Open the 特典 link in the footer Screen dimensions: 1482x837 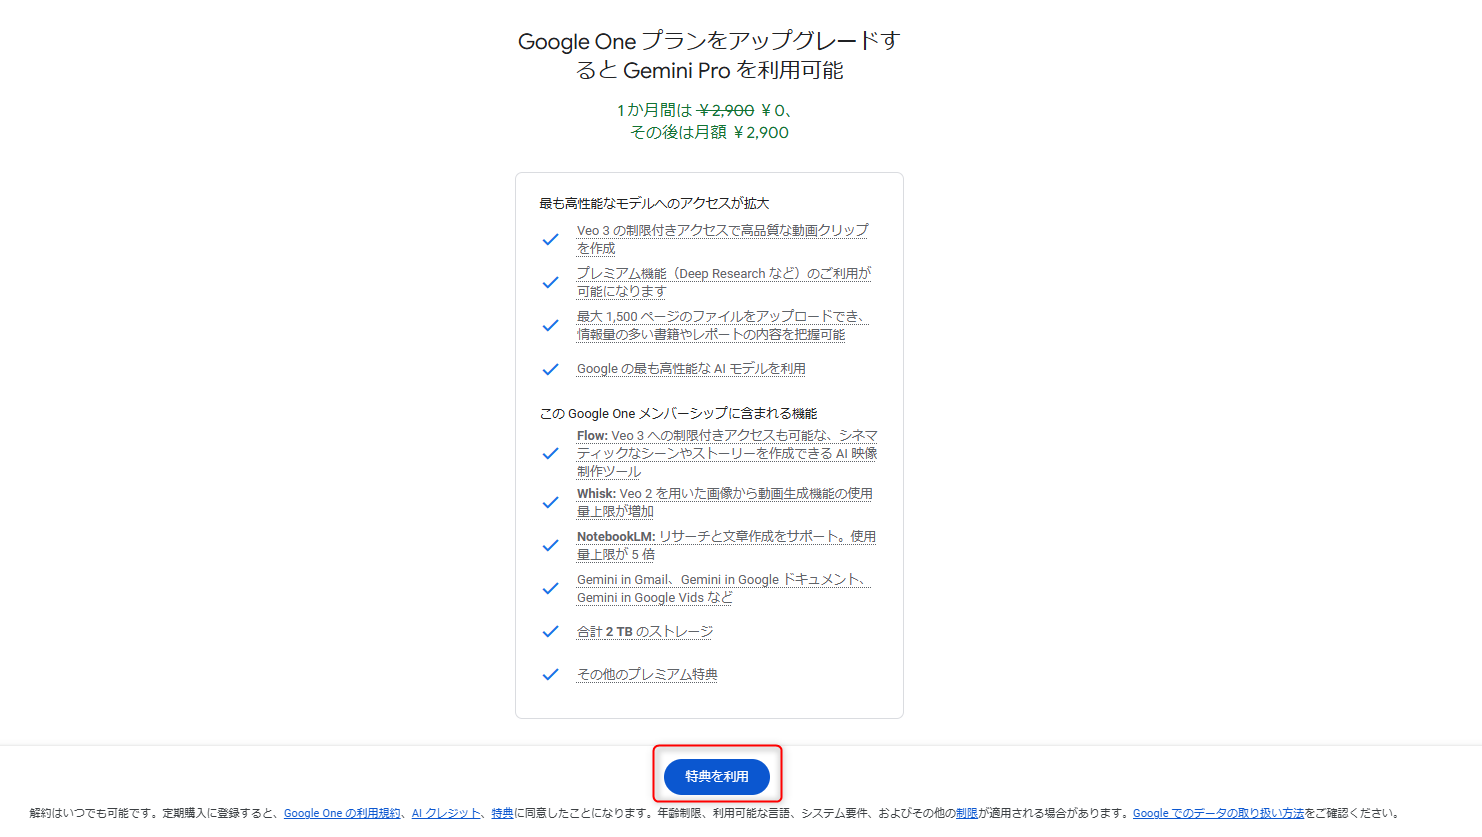[x=502, y=813]
